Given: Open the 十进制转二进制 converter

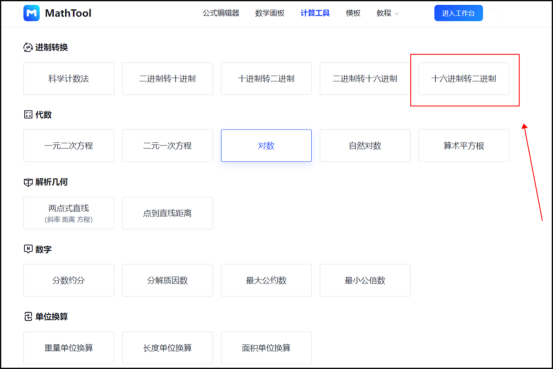Looking at the screenshot, I should click(x=266, y=78).
